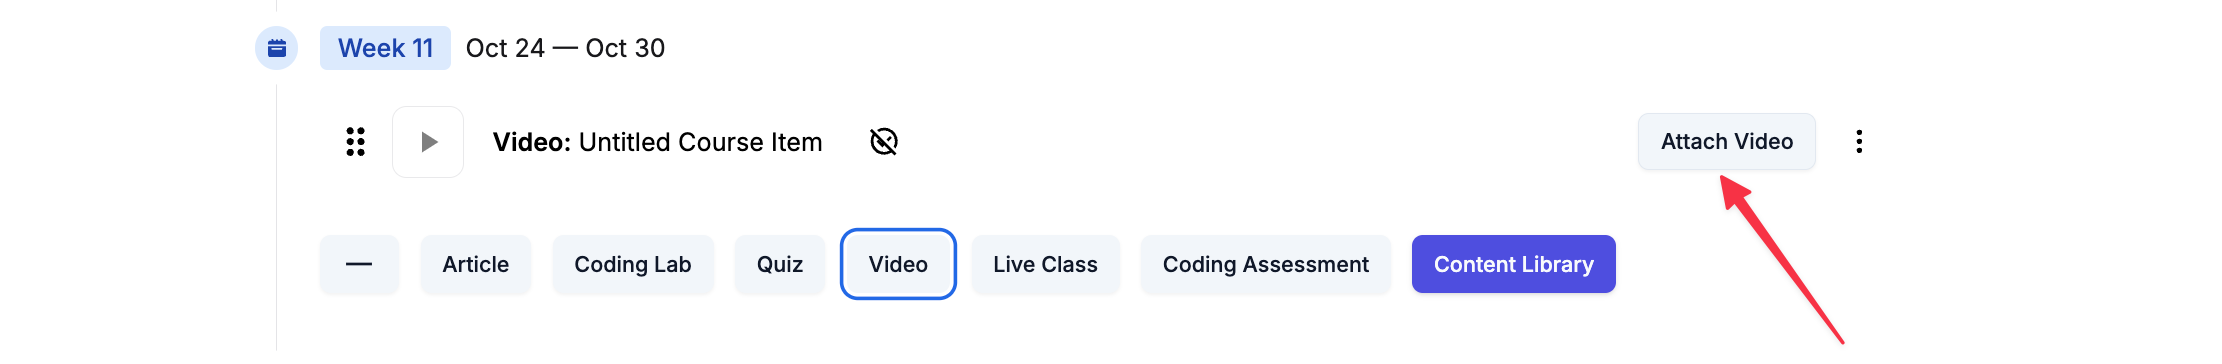Click the vertical timeline line below Week 11
The height and width of the screenshot is (364, 2222).
(x=277, y=217)
